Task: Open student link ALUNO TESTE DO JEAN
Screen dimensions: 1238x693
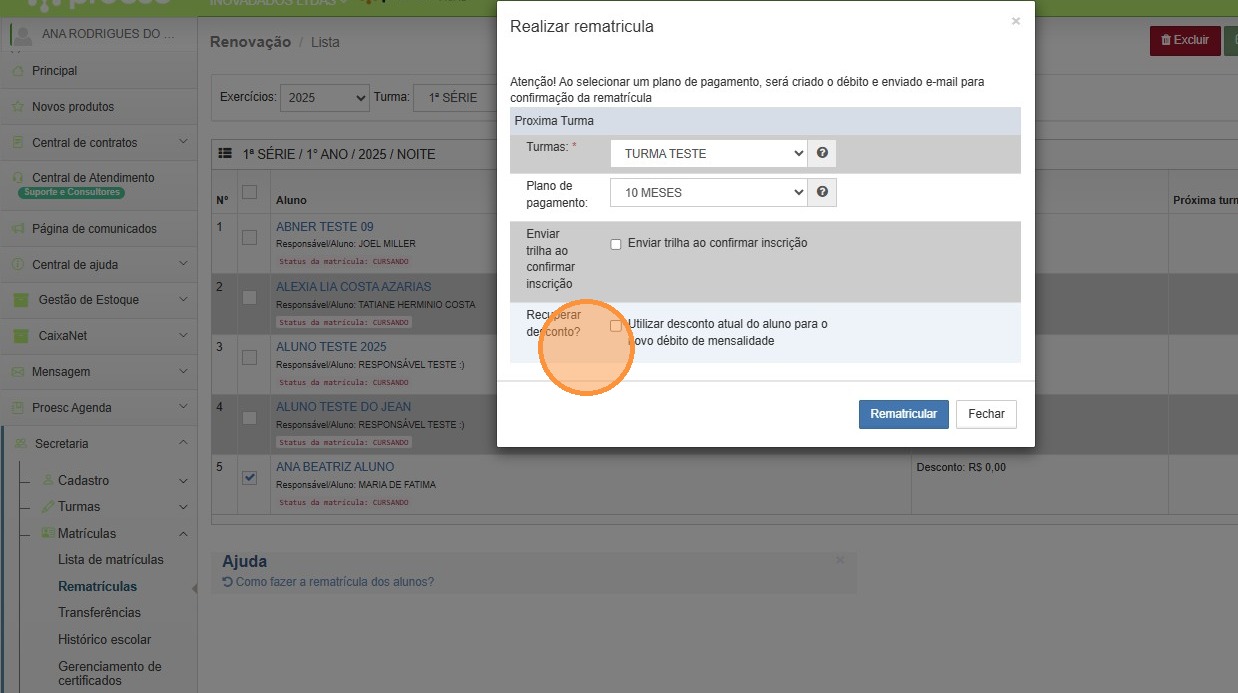Action: coord(343,407)
